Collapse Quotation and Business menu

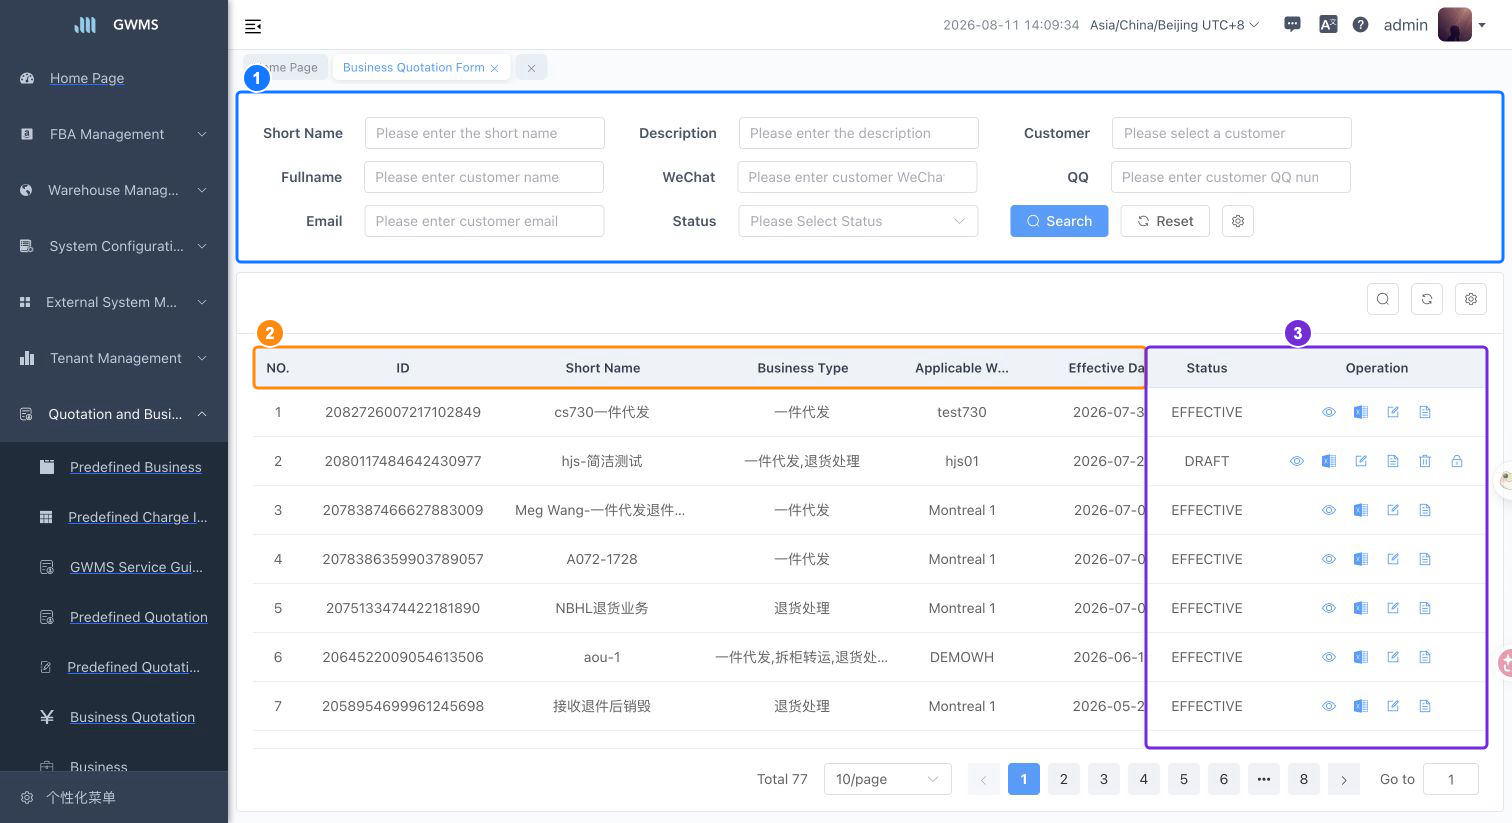pos(114,414)
